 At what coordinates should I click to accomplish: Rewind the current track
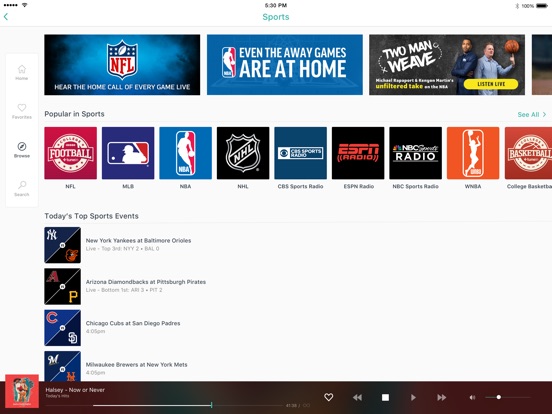(x=357, y=397)
